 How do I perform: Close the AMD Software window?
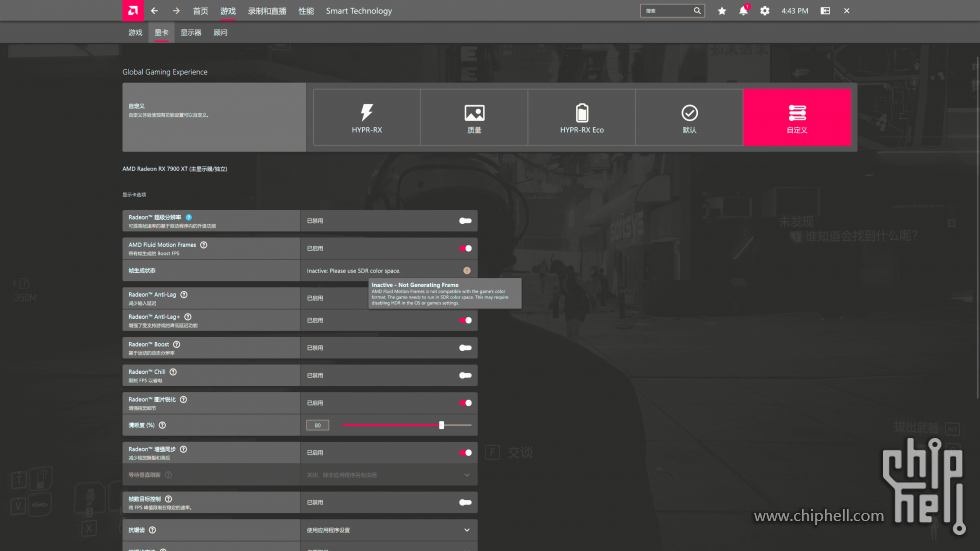[x=846, y=11]
